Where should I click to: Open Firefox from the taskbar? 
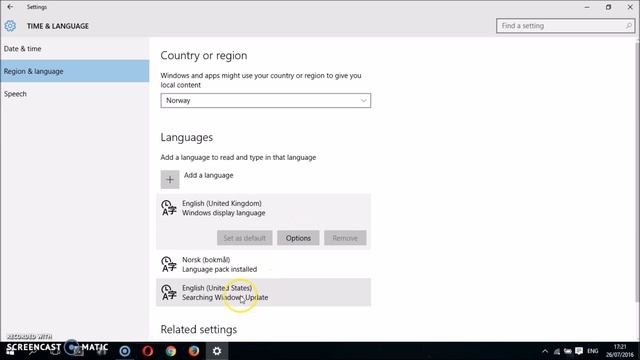[193, 351]
